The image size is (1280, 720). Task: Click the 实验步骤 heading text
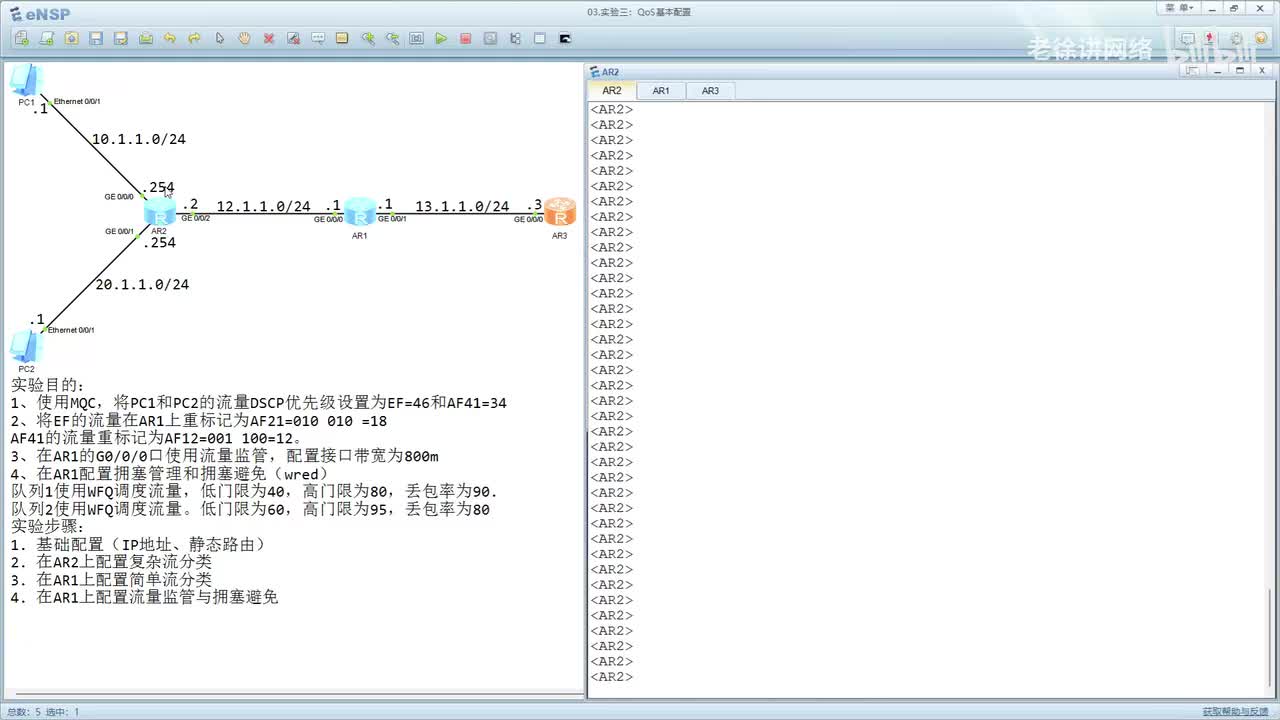click(x=48, y=526)
